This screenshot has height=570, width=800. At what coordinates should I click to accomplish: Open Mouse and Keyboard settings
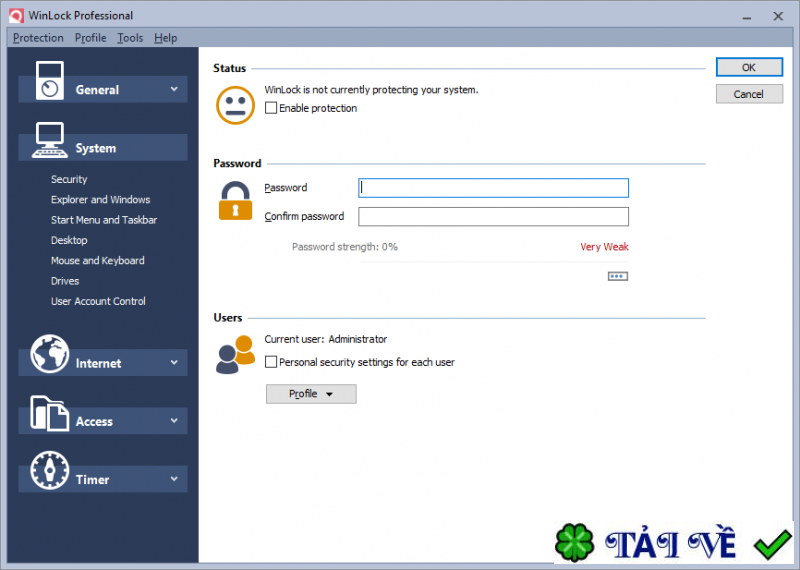(97, 261)
